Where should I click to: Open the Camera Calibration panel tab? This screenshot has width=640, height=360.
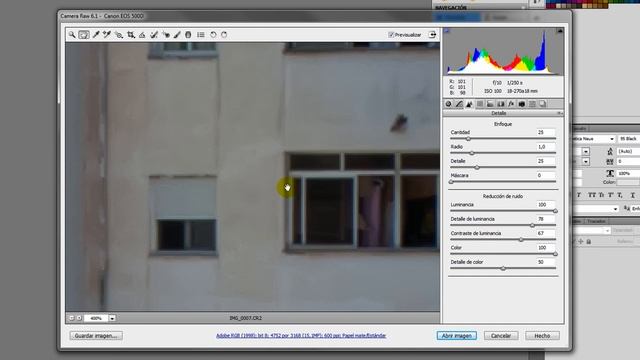(522, 104)
